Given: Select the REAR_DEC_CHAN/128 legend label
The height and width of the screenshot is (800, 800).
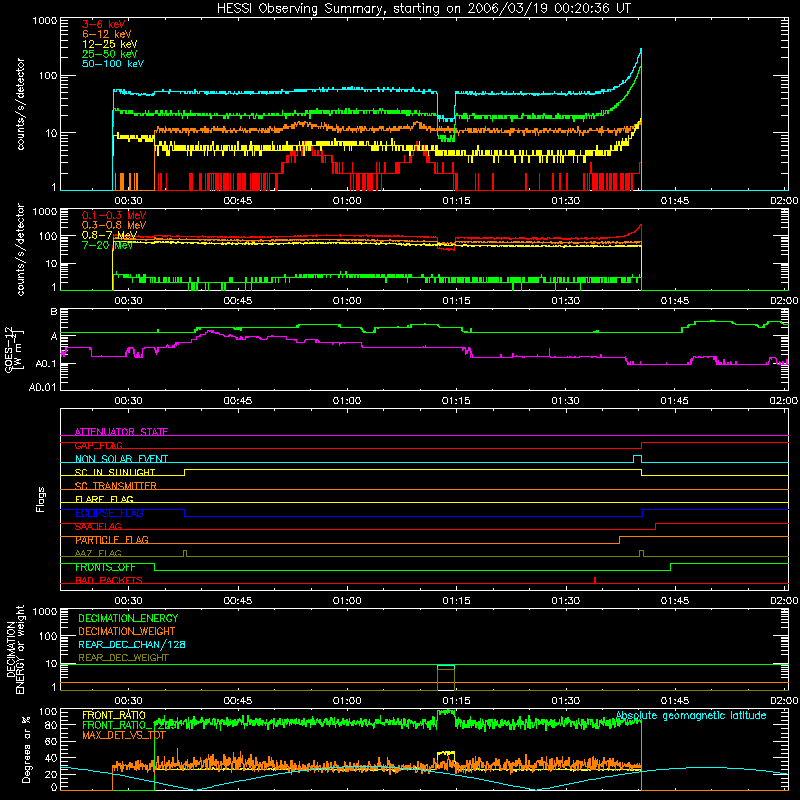Looking at the screenshot, I should (132, 644).
